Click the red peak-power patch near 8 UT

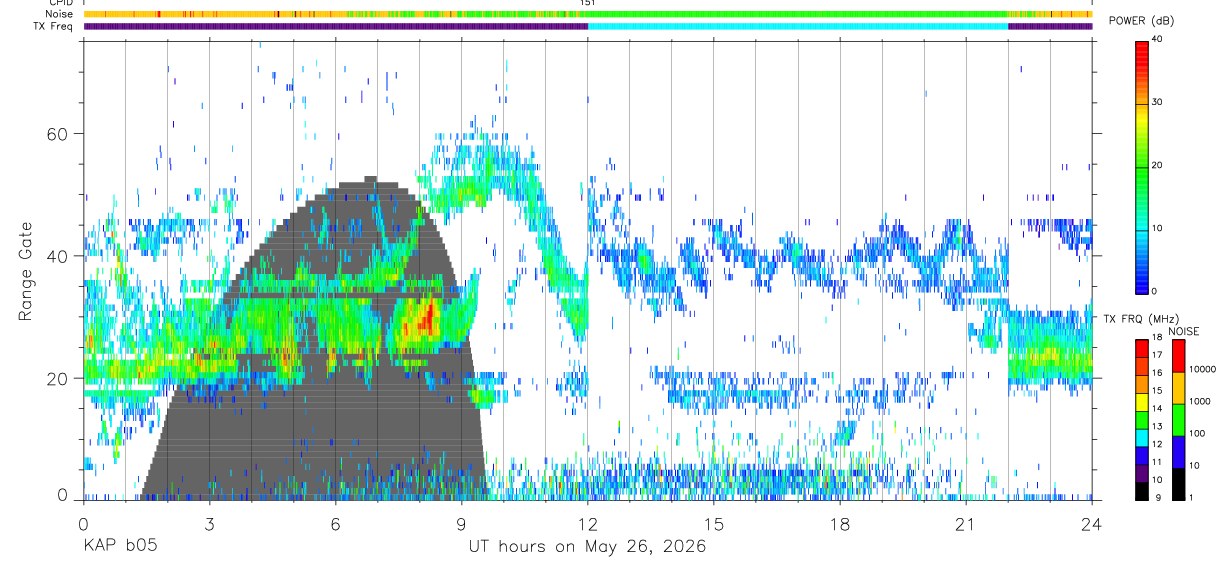(x=428, y=318)
